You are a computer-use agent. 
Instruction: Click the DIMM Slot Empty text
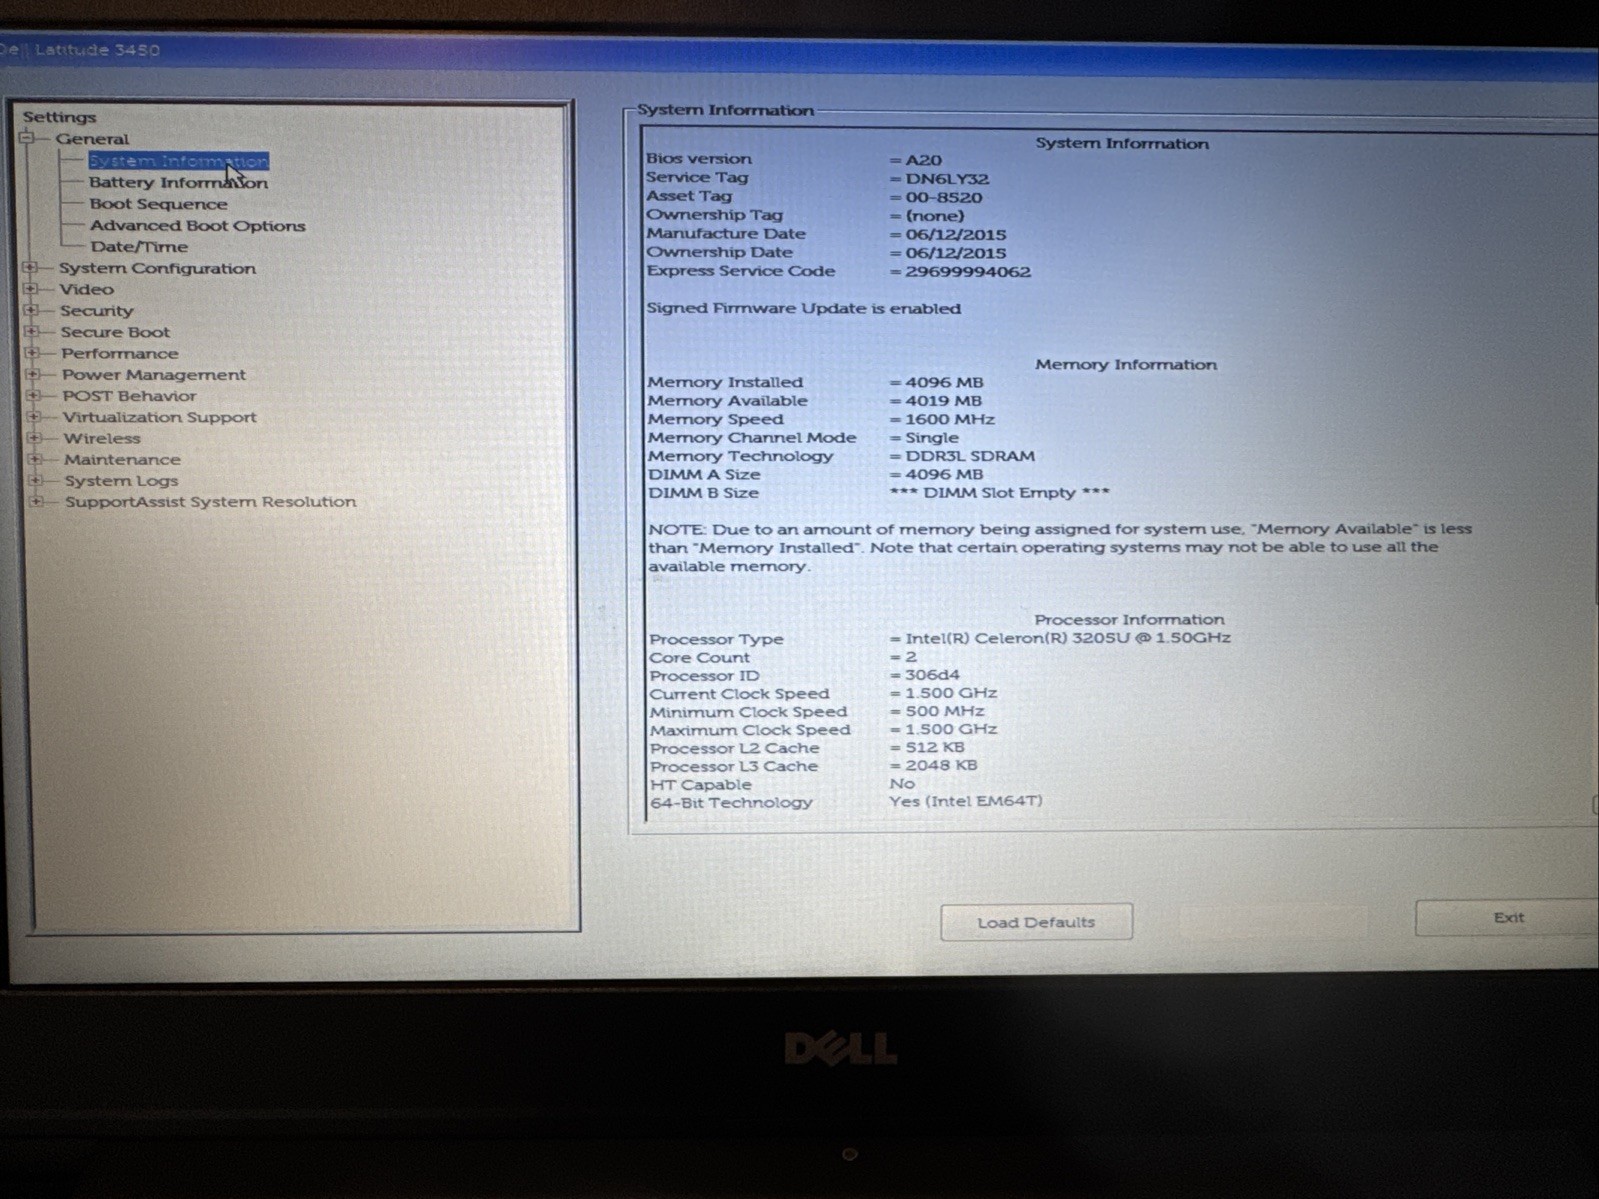click(x=999, y=492)
